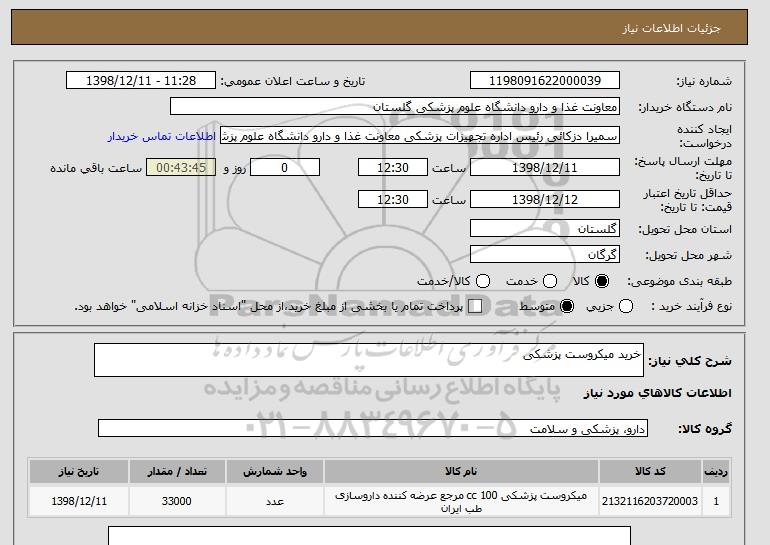The height and width of the screenshot is (545, 770).
Task: Click the اطلاعات کالاهای مورد نیاز heading
Action: pos(658,393)
